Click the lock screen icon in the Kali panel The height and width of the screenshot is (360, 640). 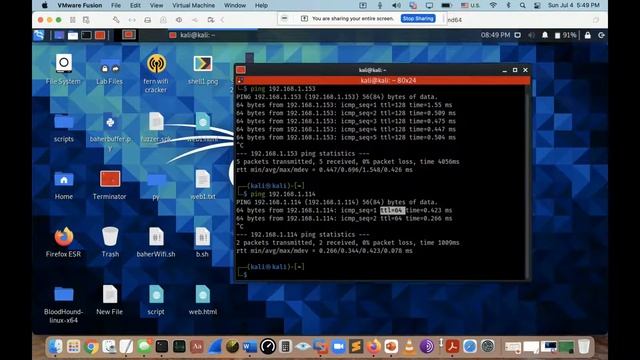pos(587,35)
